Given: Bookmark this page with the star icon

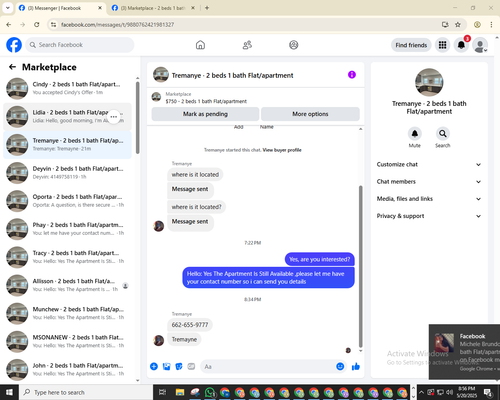Looking at the screenshot, I should click(458, 24).
